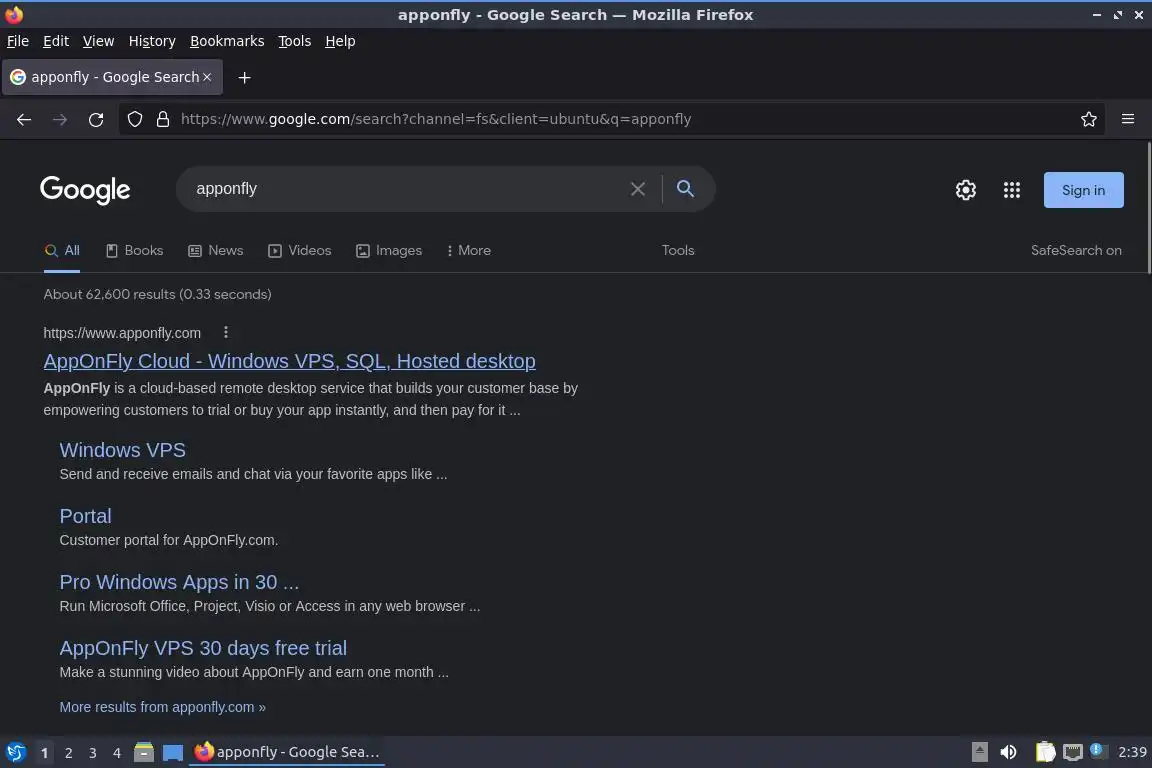The width and height of the screenshot is (1152, 768).
Task: Select the All results tab
Action: [x=62, y=251]
